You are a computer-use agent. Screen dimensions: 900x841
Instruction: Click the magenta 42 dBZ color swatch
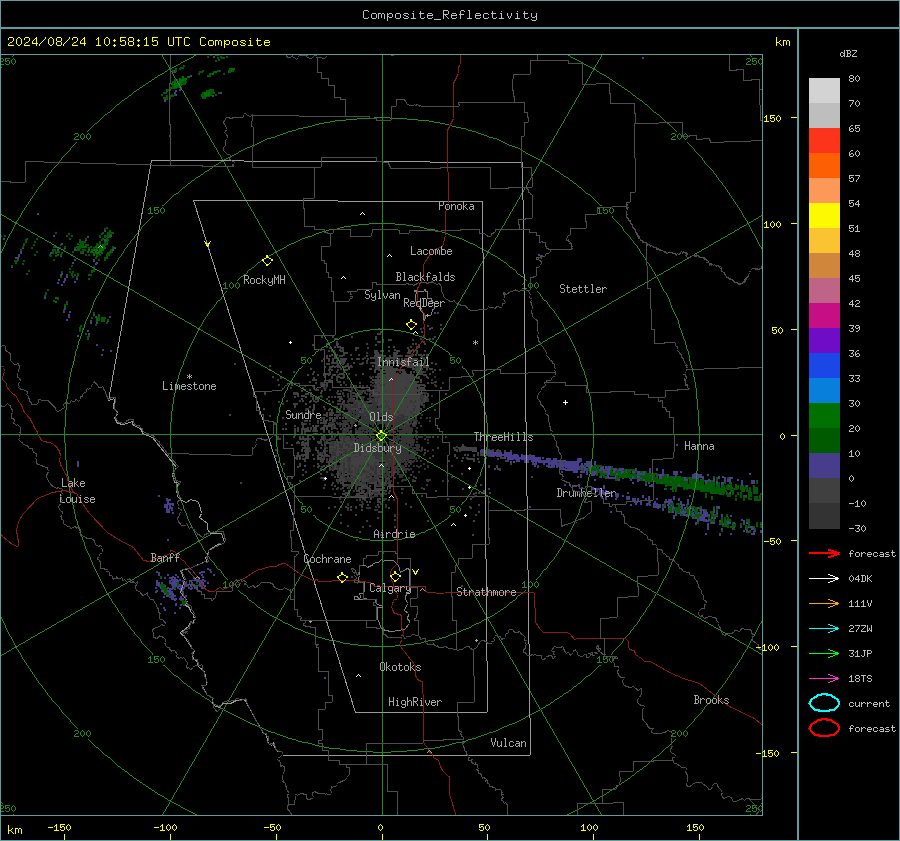click(x=824, y=316)
